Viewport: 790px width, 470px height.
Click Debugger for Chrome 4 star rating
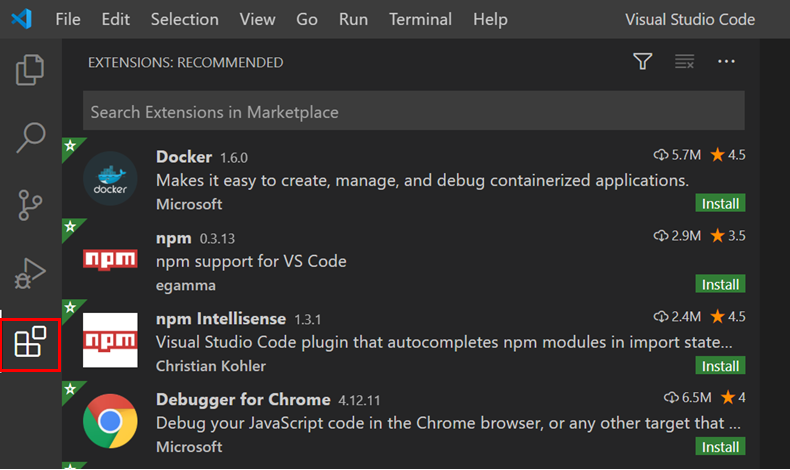click(x=733, y=397)
